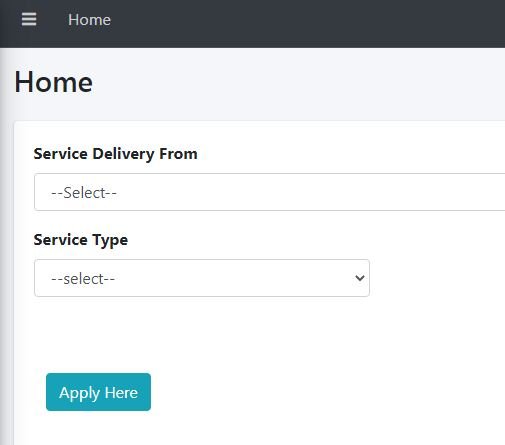505x445 pixels.
Task: Click the Service Delivery From label
Action: click(116, 154)
